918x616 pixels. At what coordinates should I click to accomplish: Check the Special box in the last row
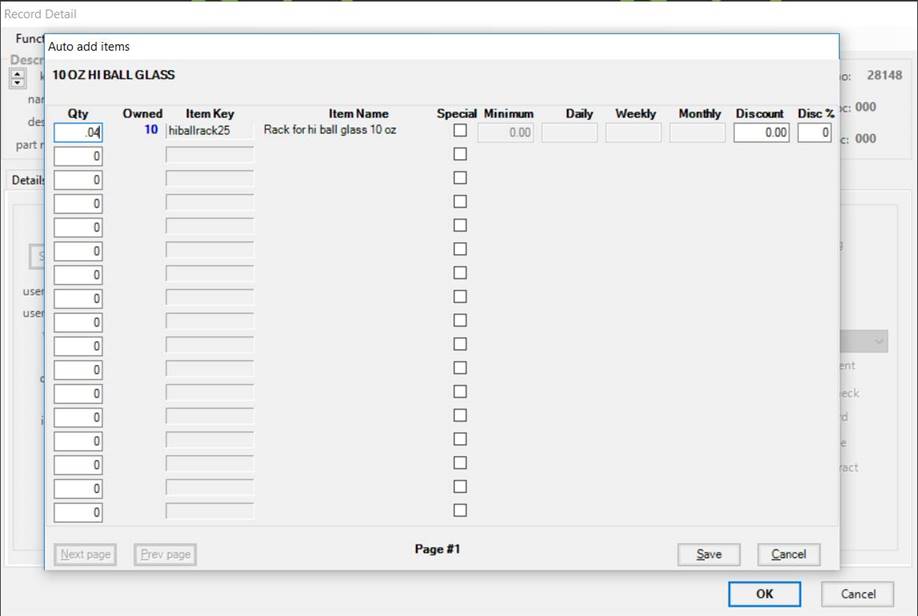[x=460, y=511]
